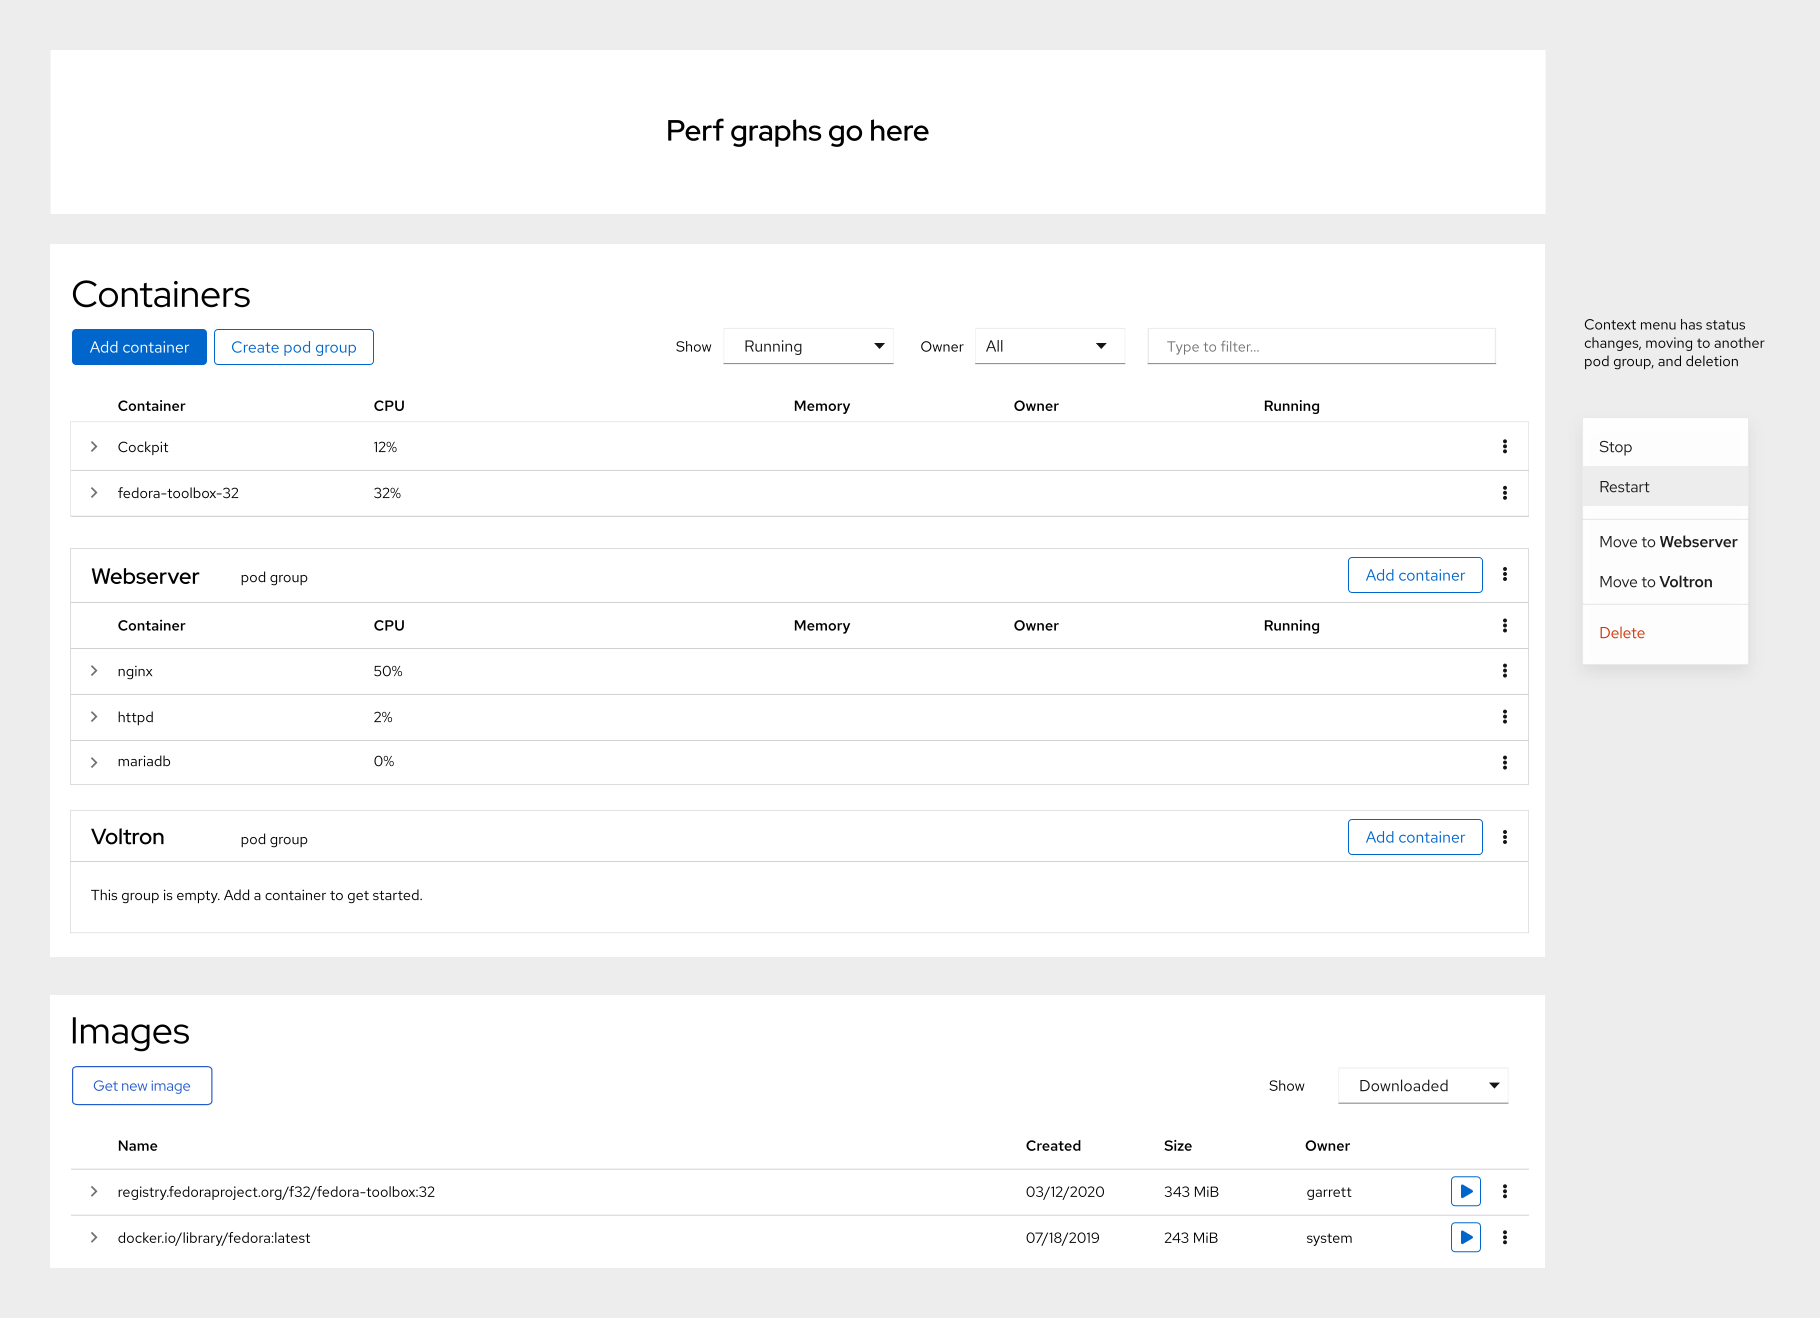Expand the fedora-toolbox-32 container row

(x=94, y=493)
